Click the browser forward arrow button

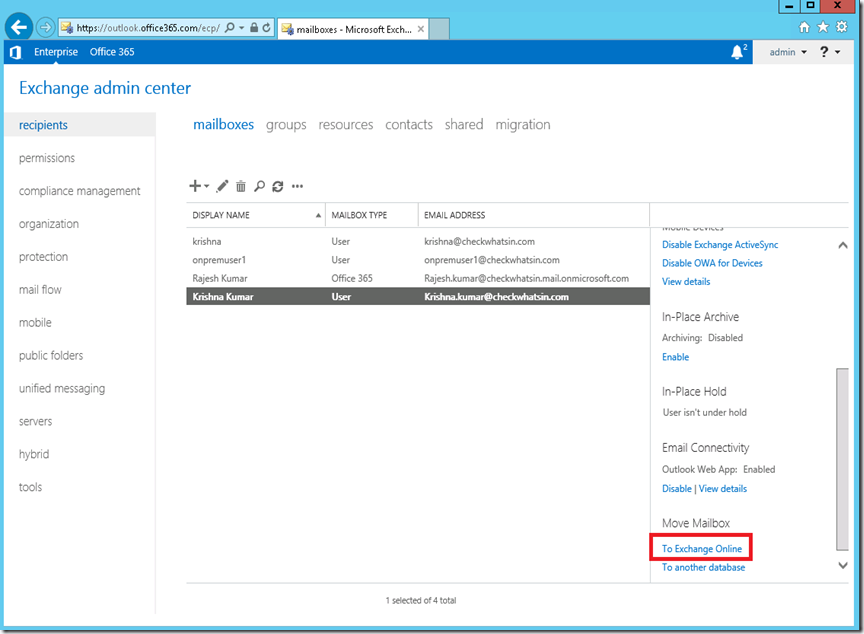coord(46,27)
